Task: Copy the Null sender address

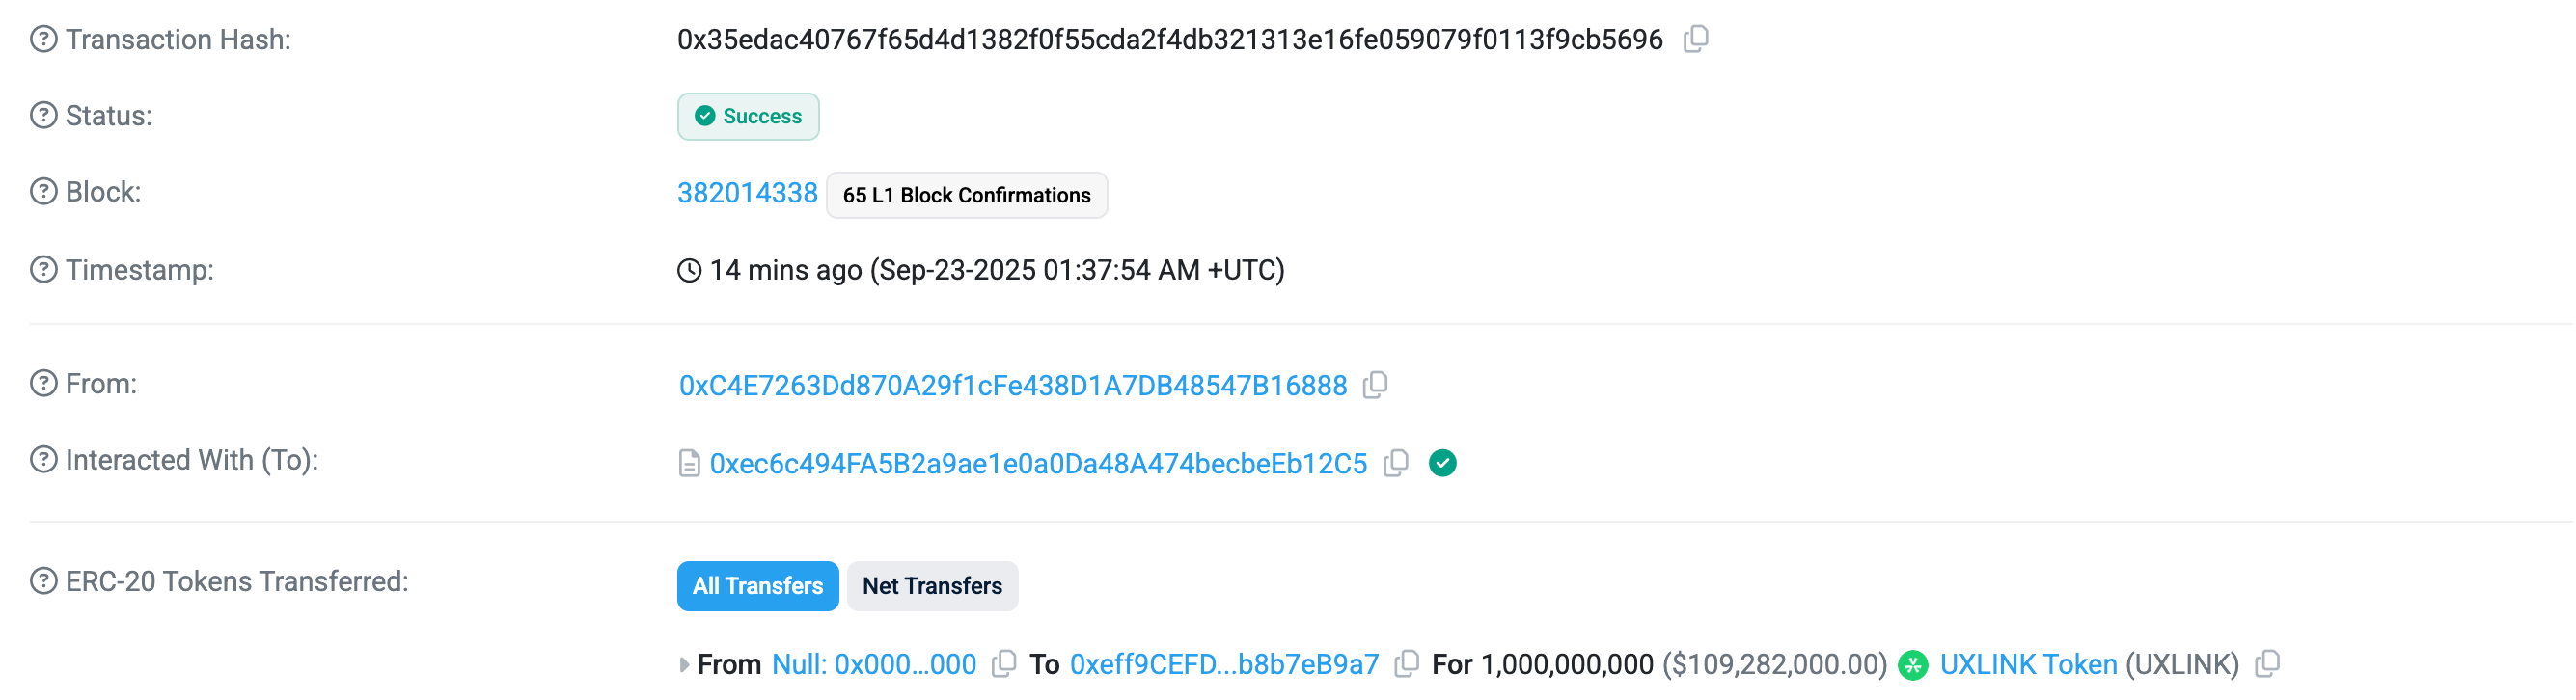Action: pos(1003,664)
